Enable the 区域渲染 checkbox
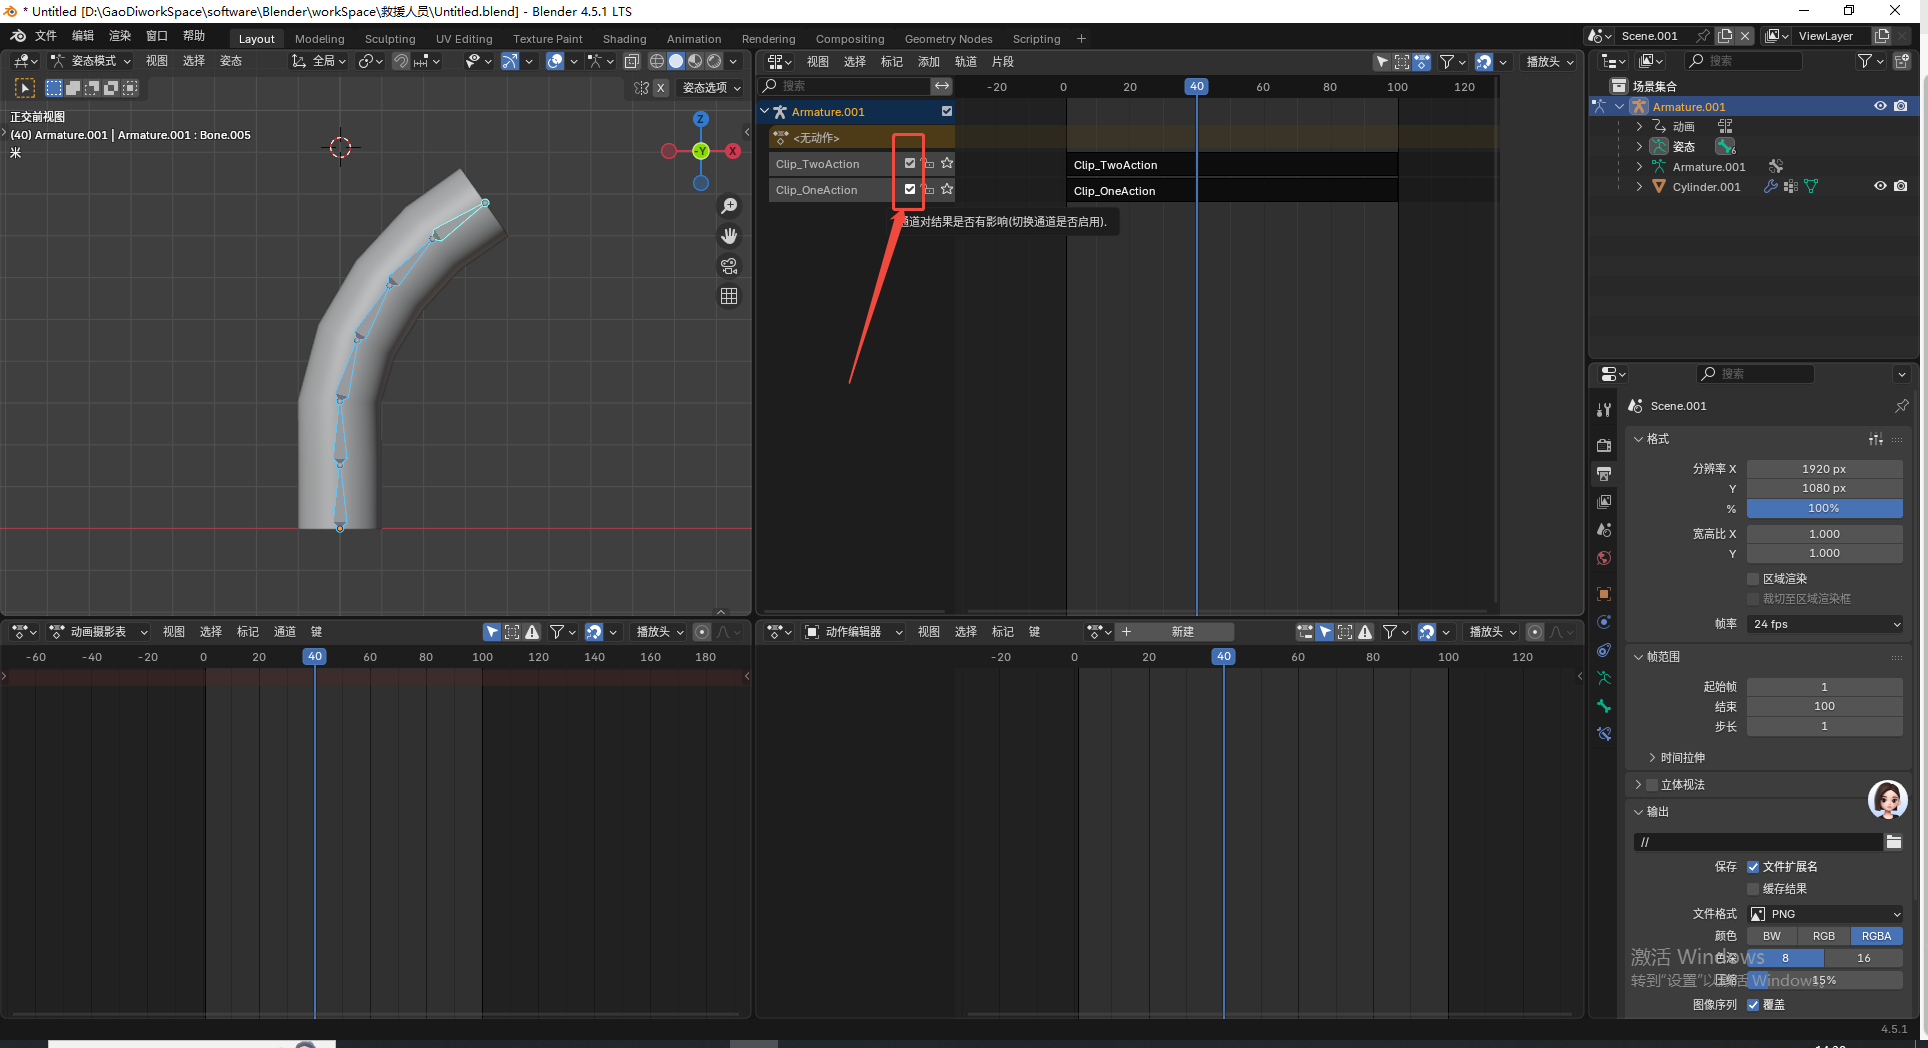Screen dimensions: 1928x1048 click(1753, 579)
